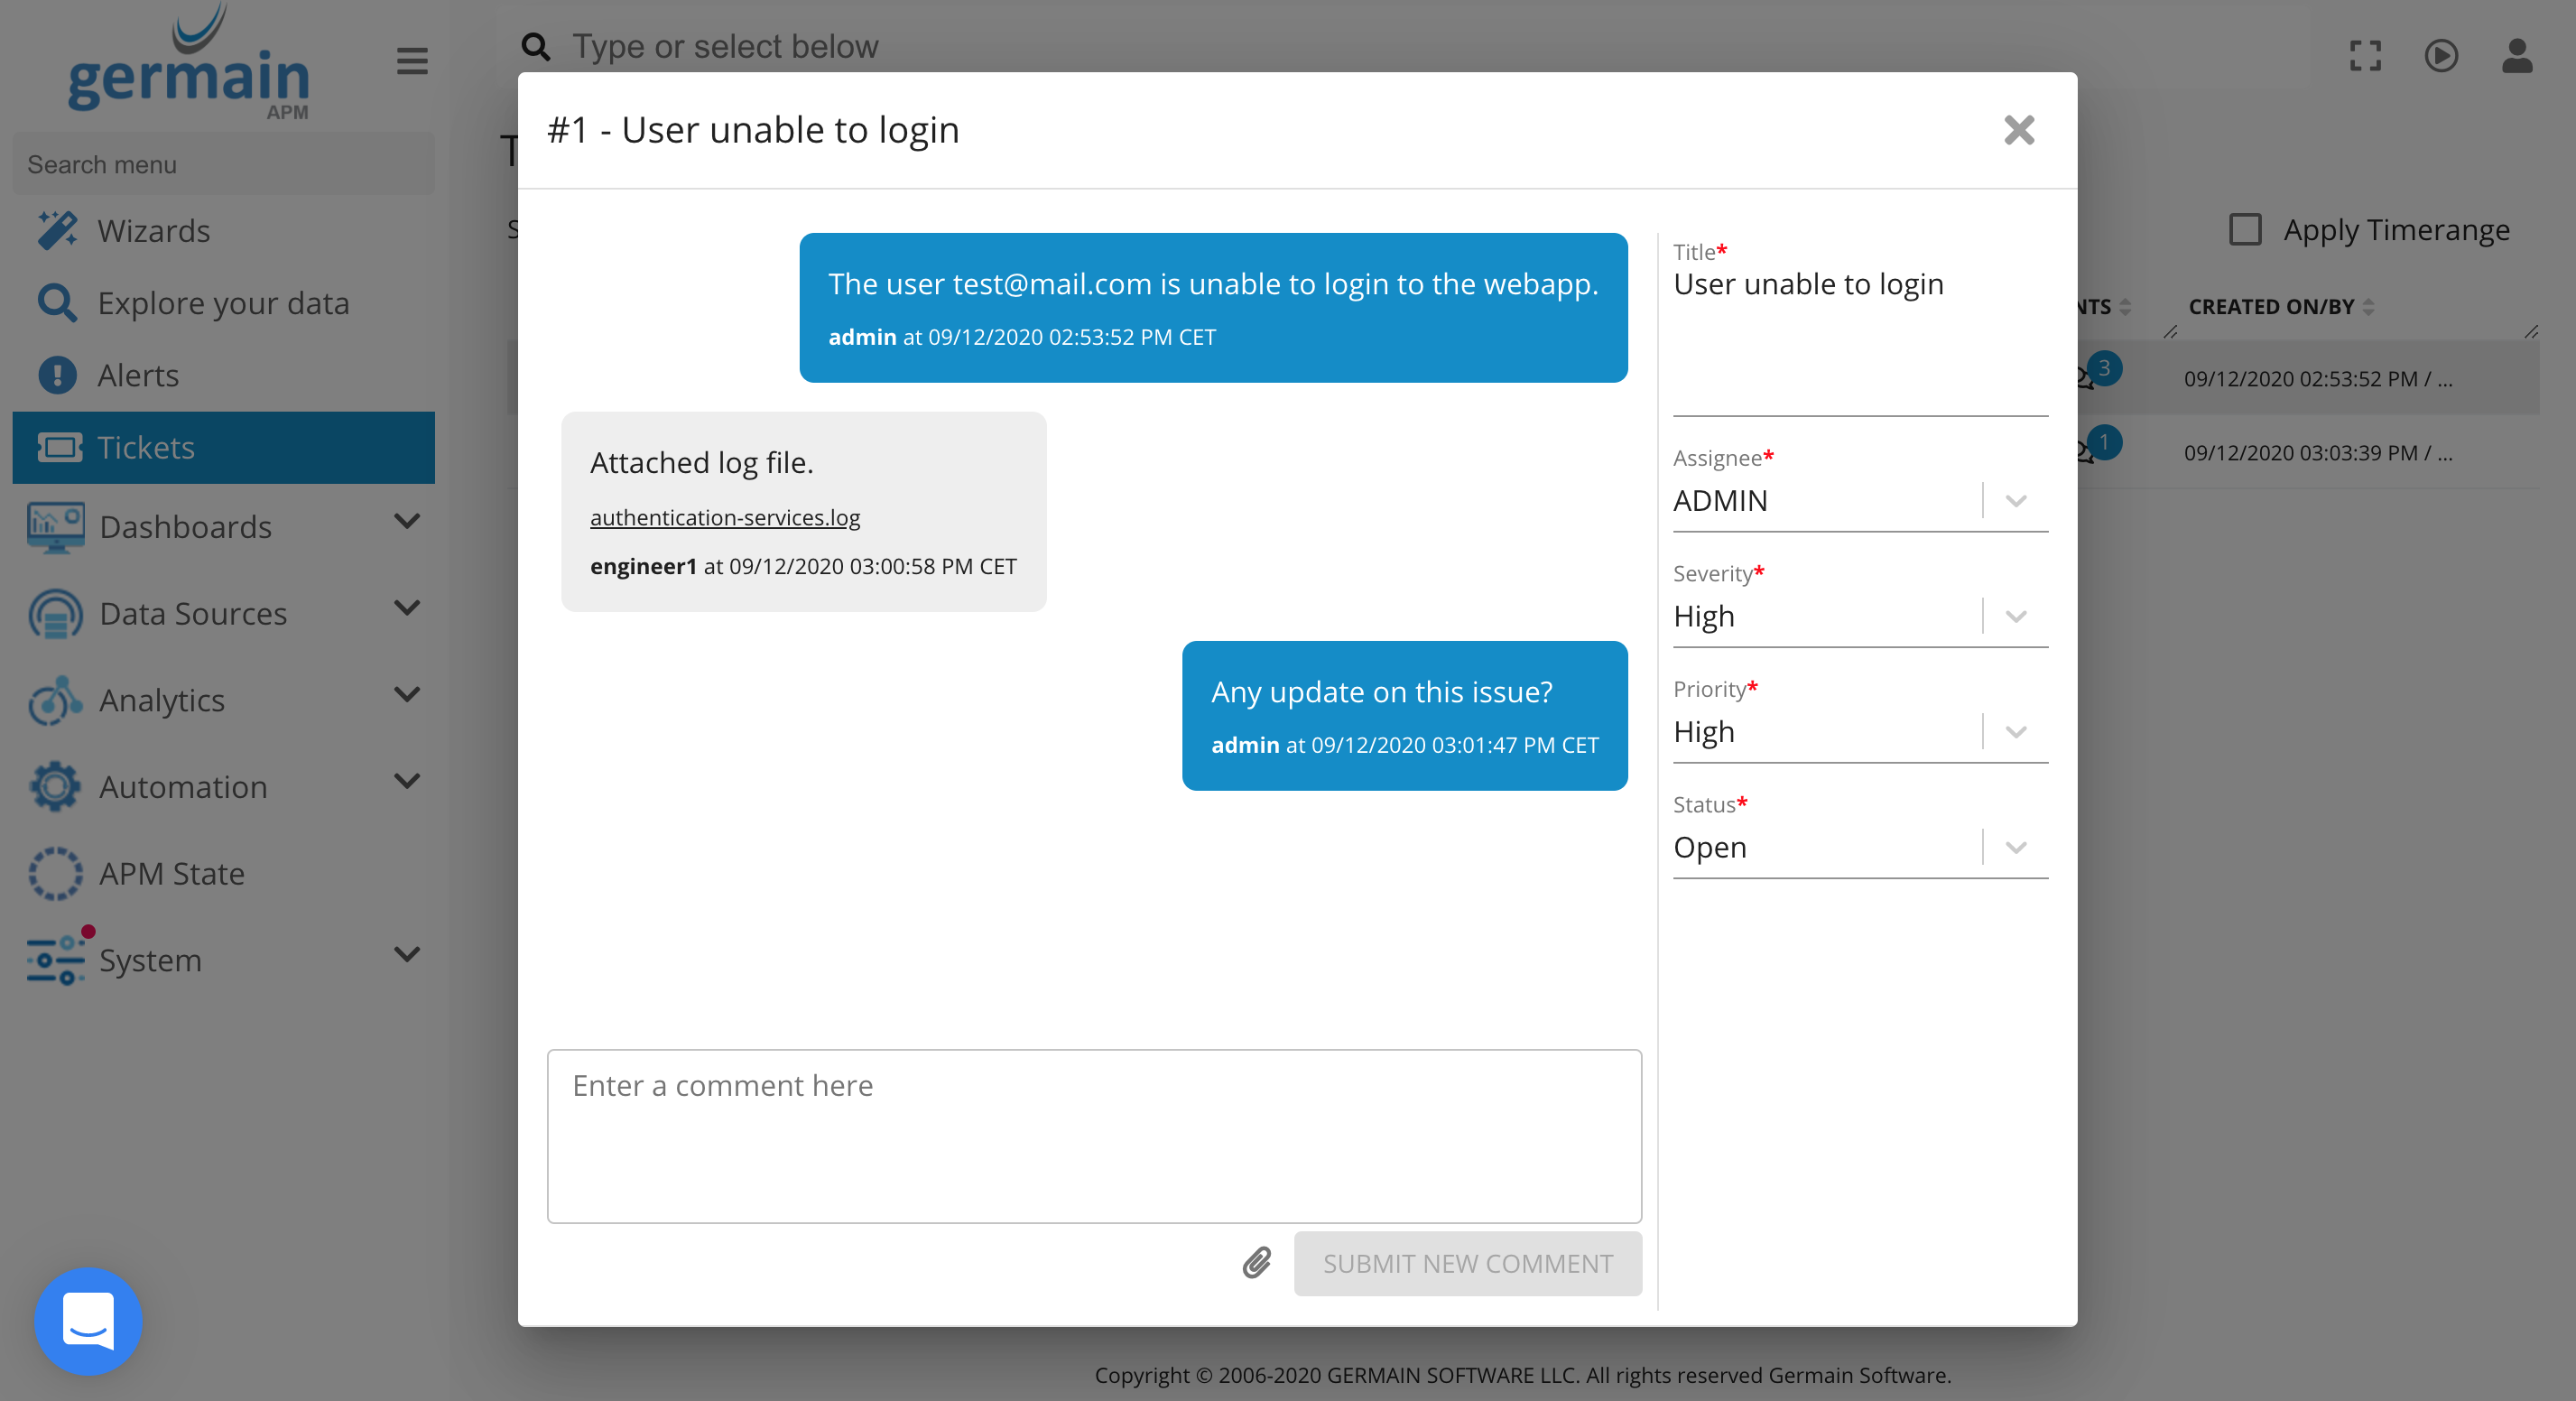Close the ticket dialog with X
The width and height of the screenshot is (2576, 1401).
(x=2018, y=130)
